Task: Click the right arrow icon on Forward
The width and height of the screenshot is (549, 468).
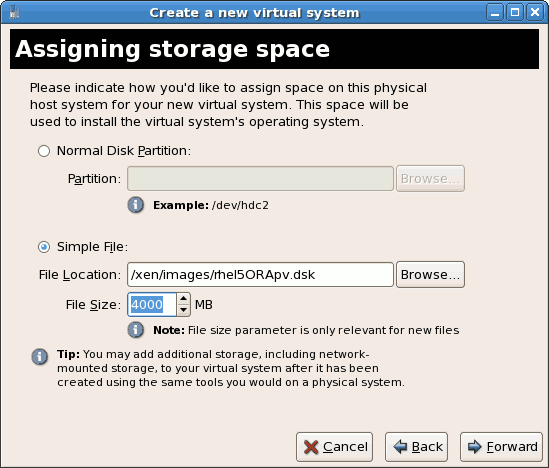Action: tap(475, 447)
